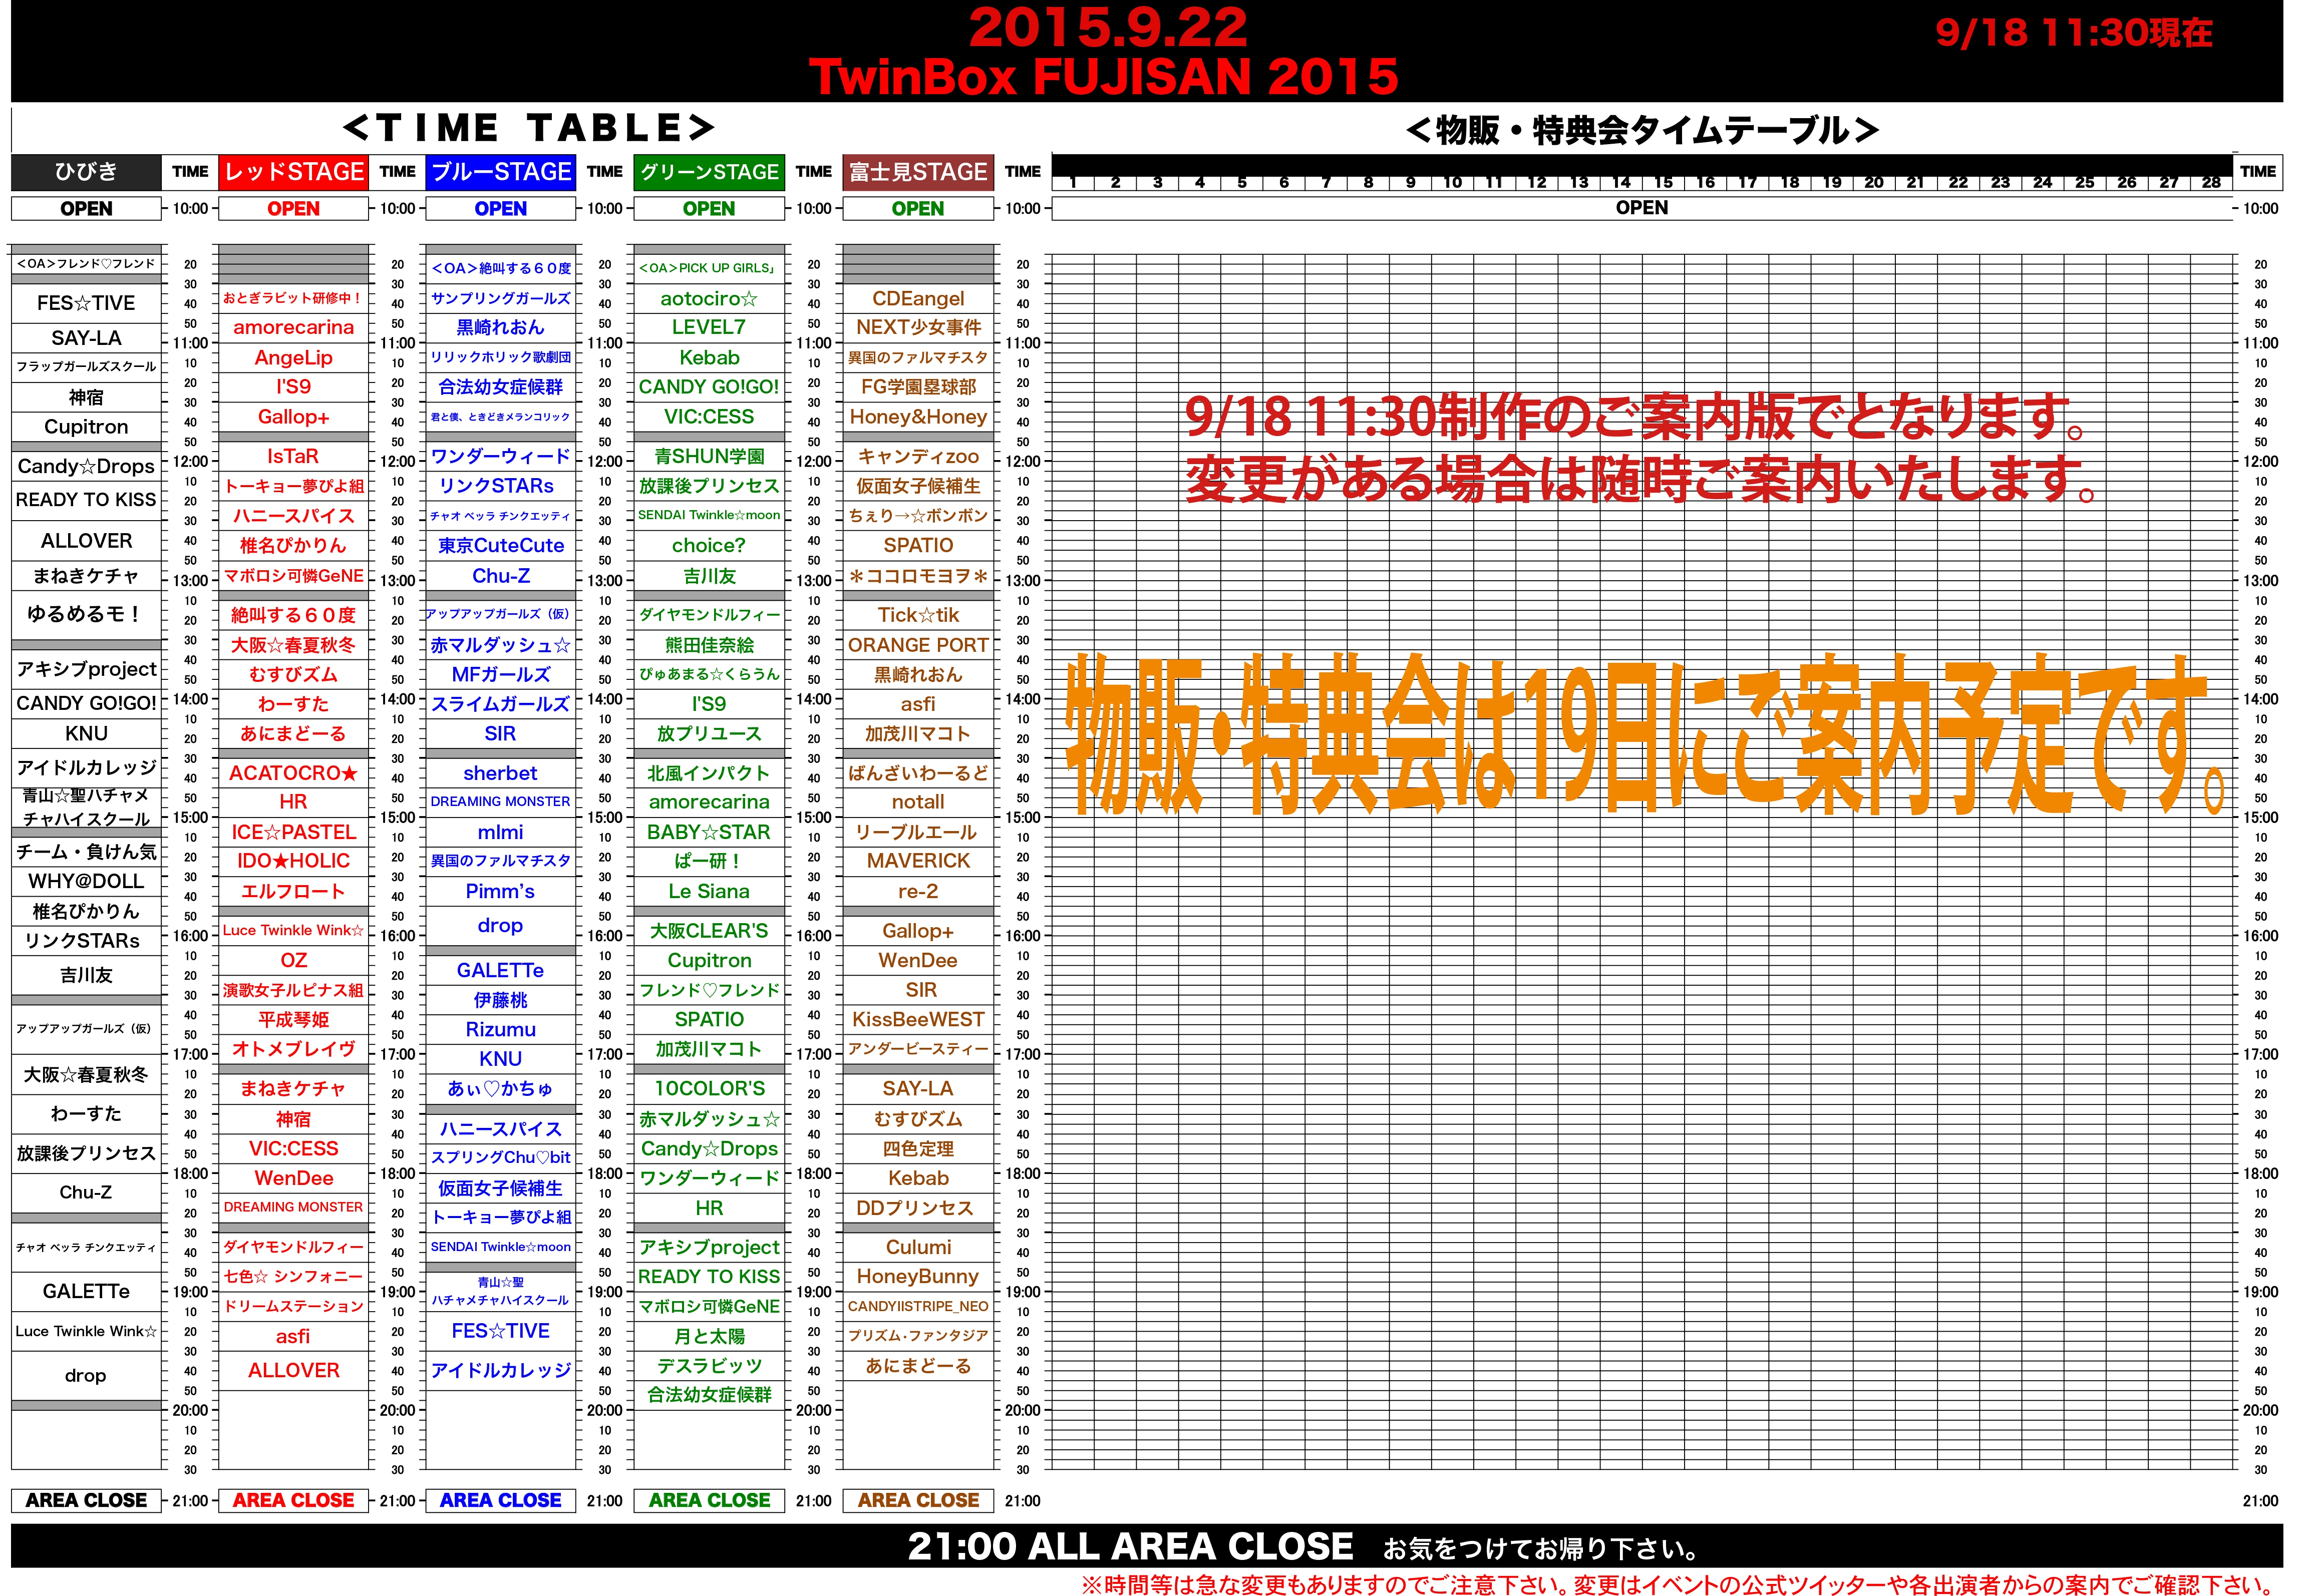Click 'Rizumu' on the blue stage
The width and height of the screenshot is (2308, 1596).
pyautogui.click(x=501, y=1029)
